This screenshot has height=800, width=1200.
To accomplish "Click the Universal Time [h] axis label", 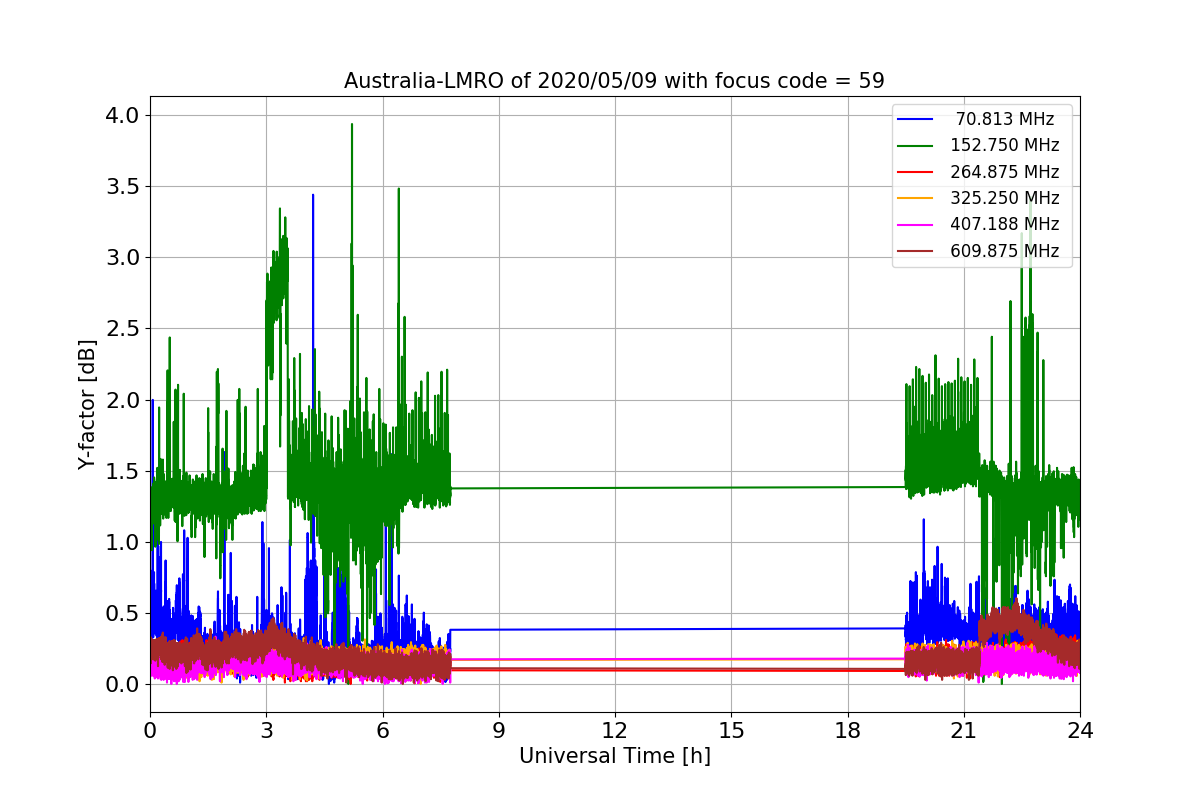I will [x=614, y=757].
